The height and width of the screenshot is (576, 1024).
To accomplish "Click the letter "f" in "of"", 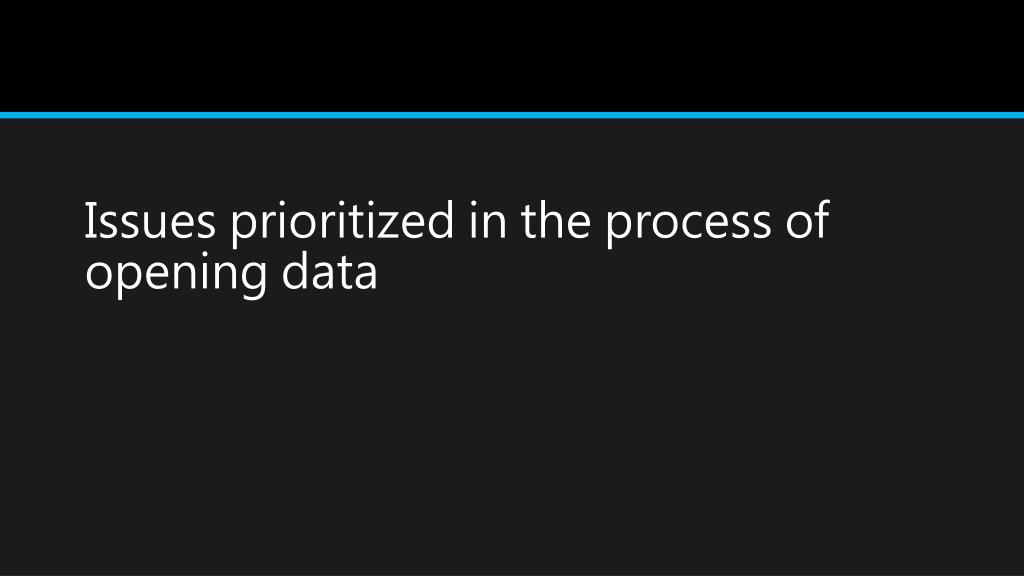I will pos(821,219).
